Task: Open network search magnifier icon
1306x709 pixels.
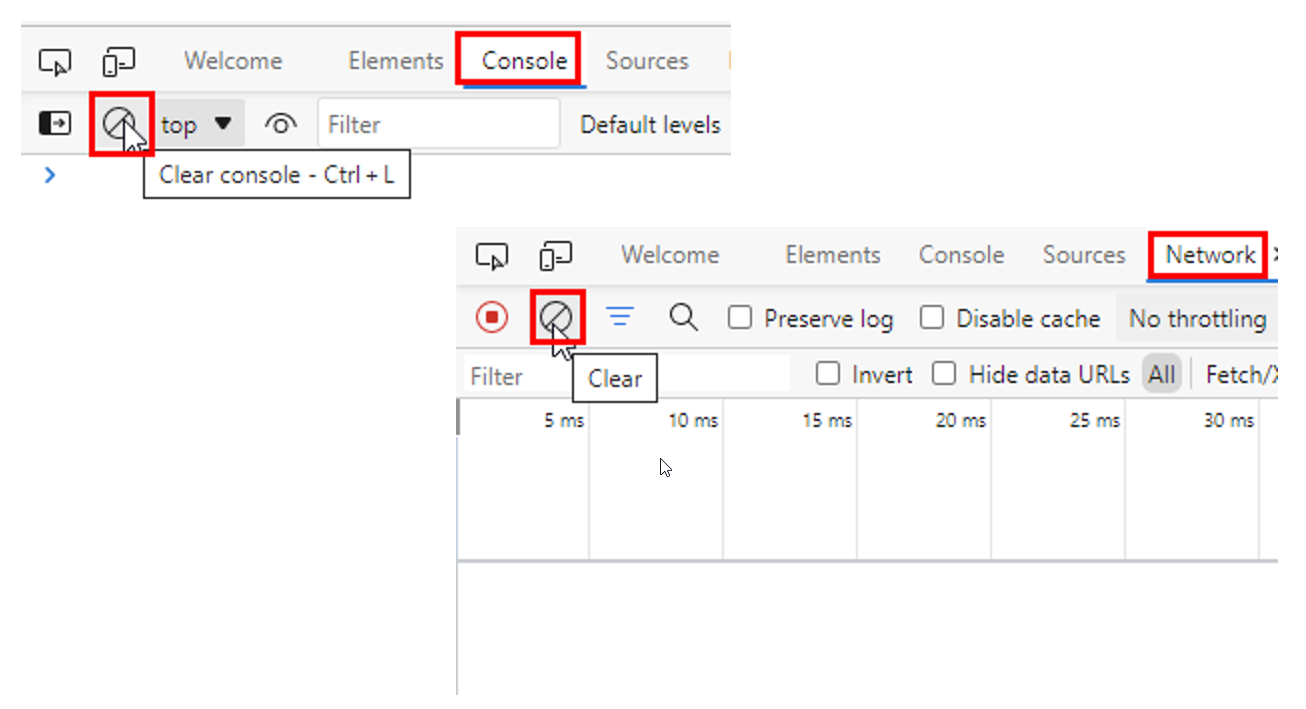Action: click(683, 318)
